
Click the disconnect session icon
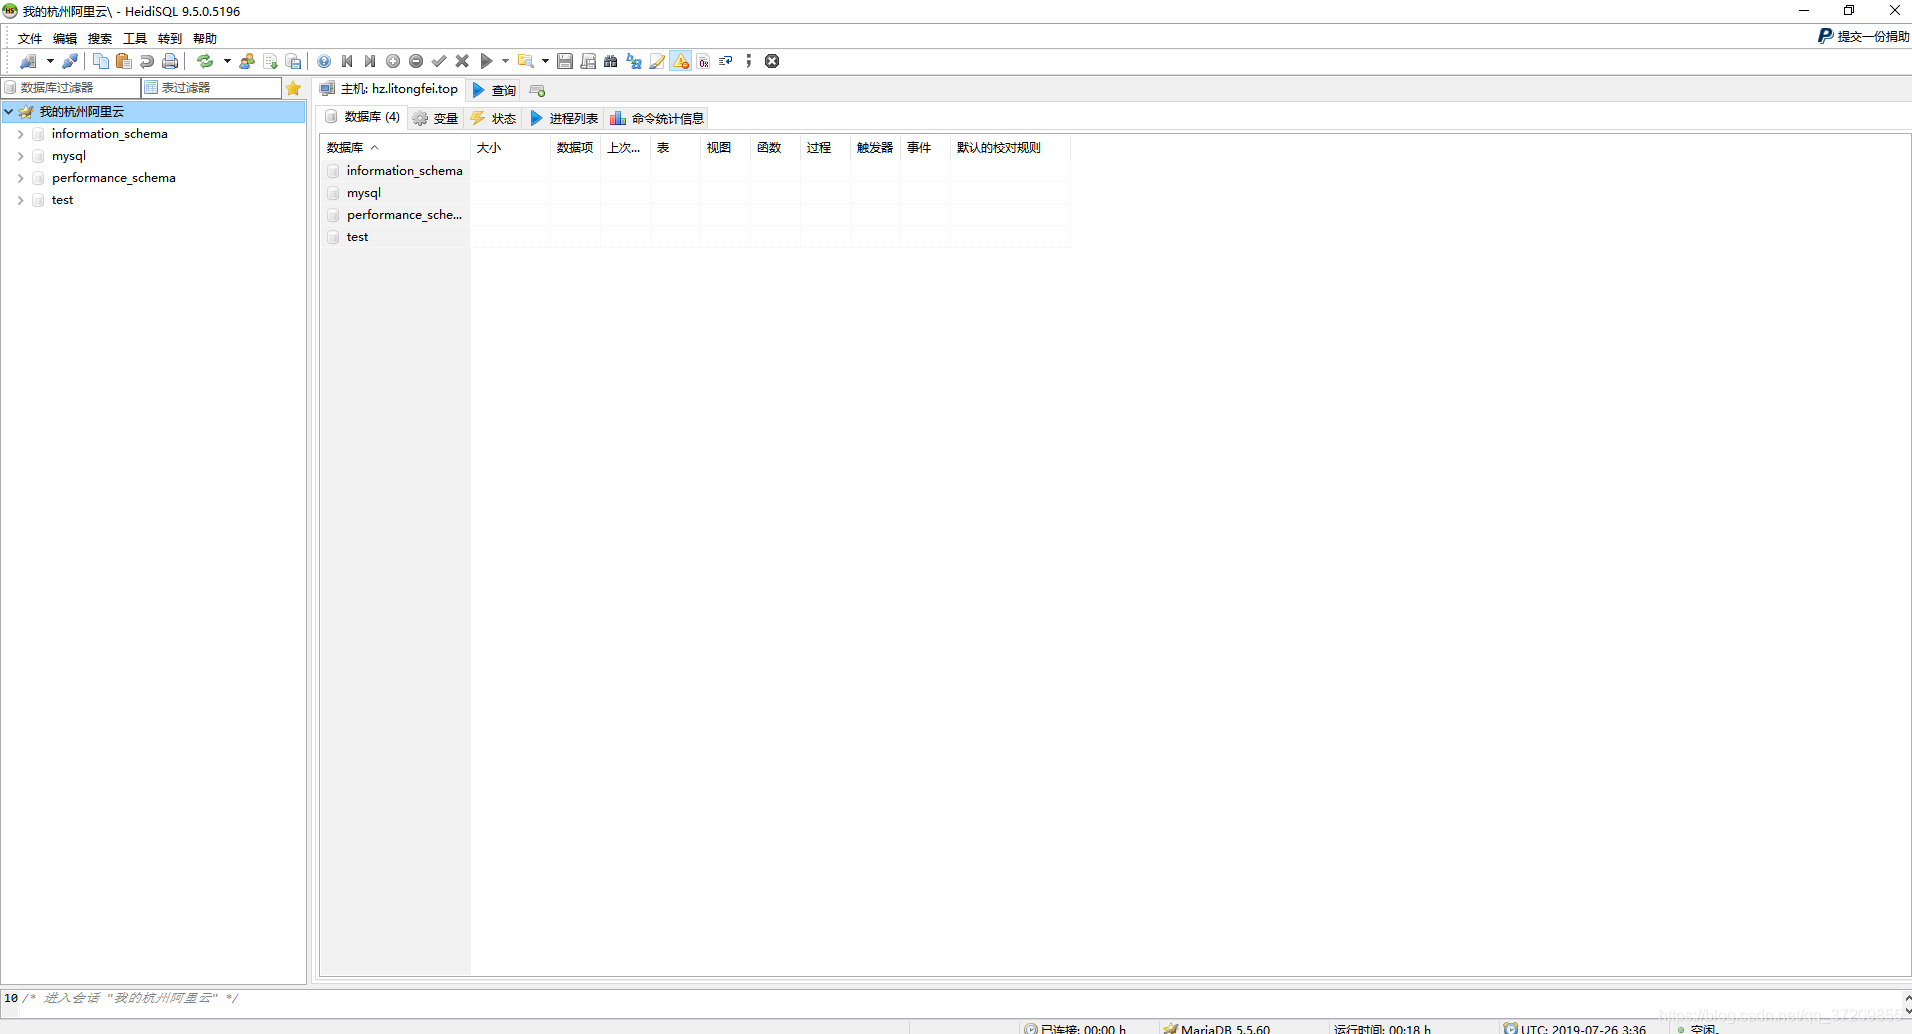(x=70, y=61)
